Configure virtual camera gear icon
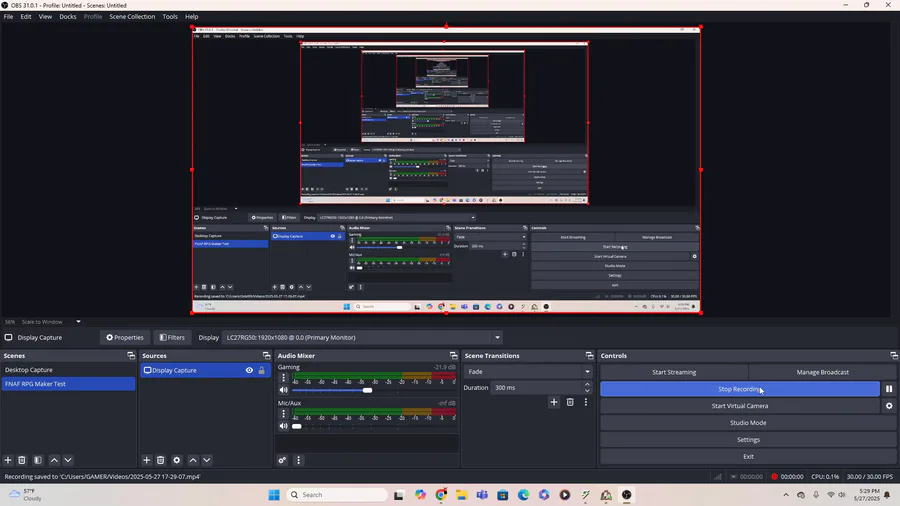The image size is (900, 506). [889, 406]
